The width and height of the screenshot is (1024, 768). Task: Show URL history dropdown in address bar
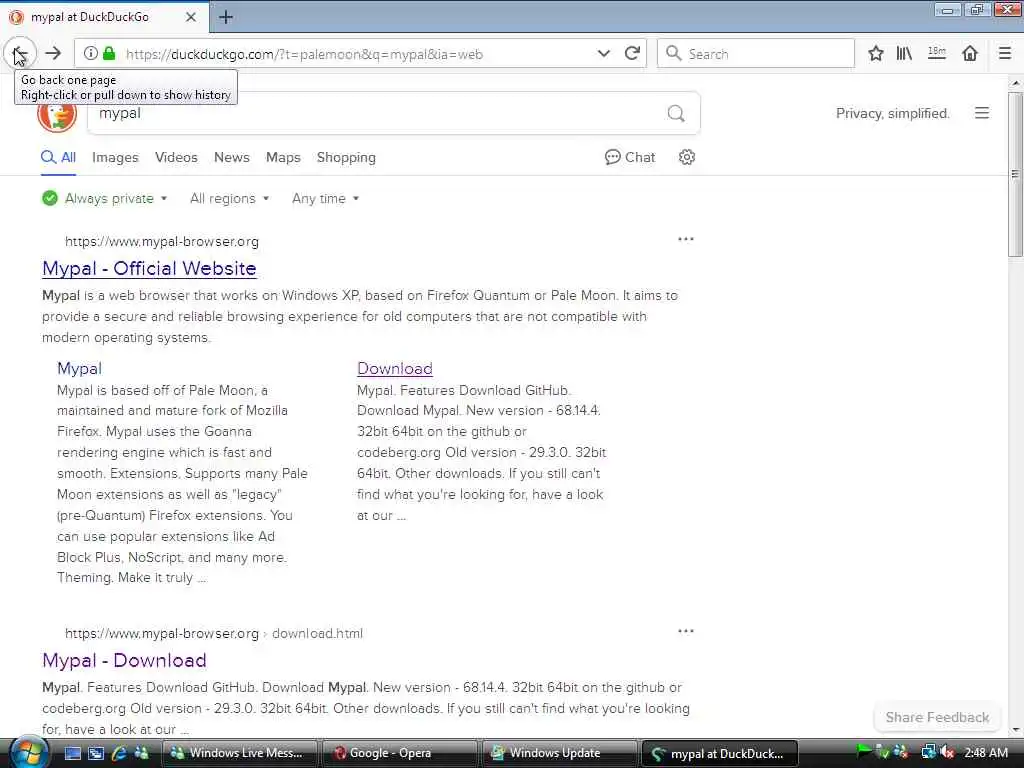pyautogui.click(x=603, y=54)
